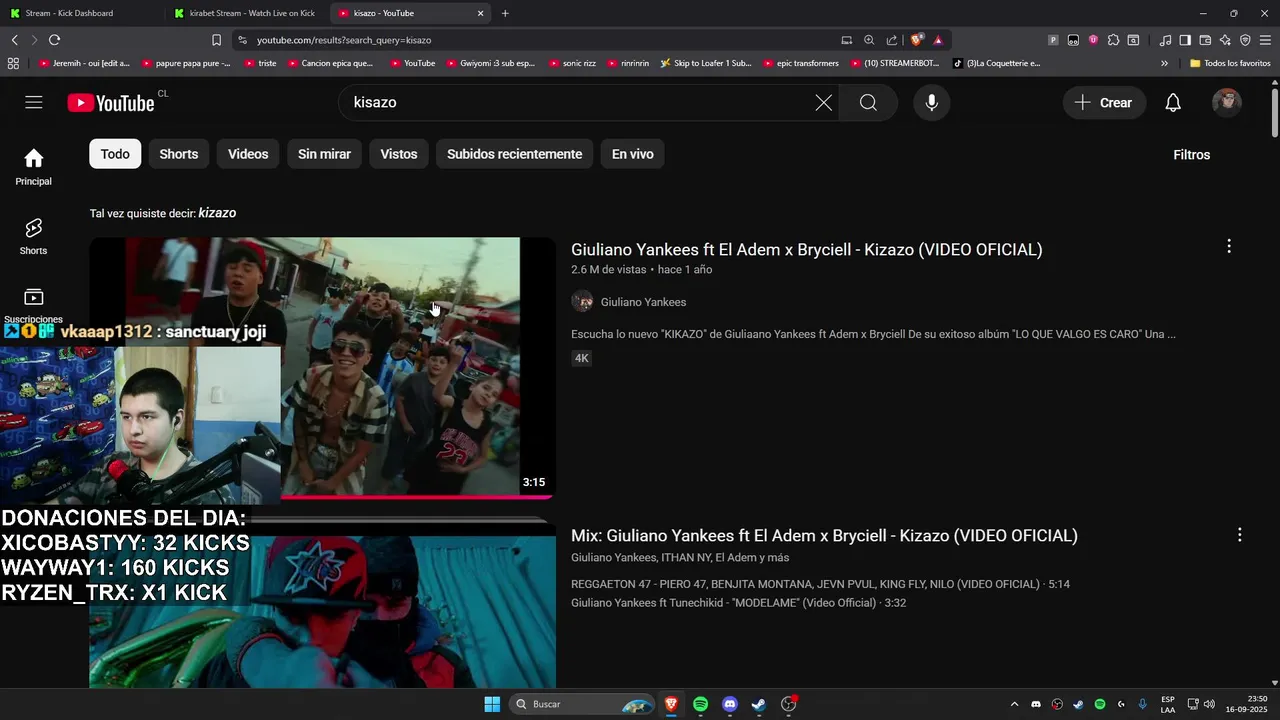Viewport: 1280px width, 720px height.
Task: Bookmark this page with the bookmark icon
Action: click(x=216, y=40)
